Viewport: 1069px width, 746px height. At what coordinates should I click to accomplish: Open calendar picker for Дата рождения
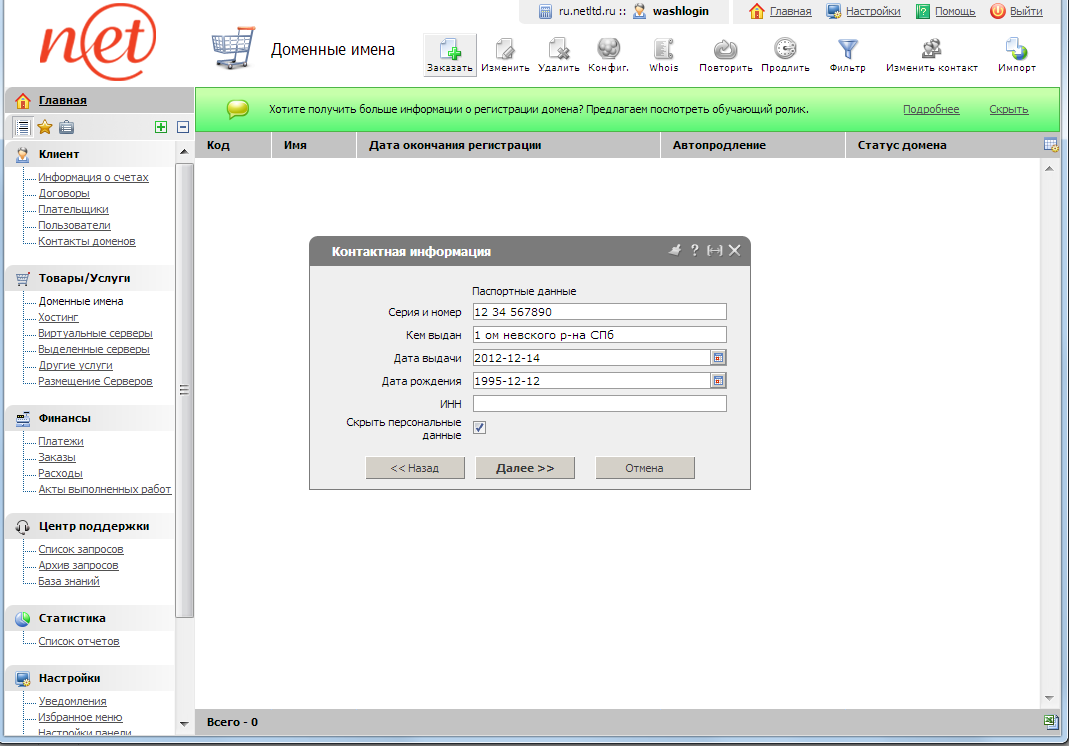pyautogui.click(x=718, y=381)
